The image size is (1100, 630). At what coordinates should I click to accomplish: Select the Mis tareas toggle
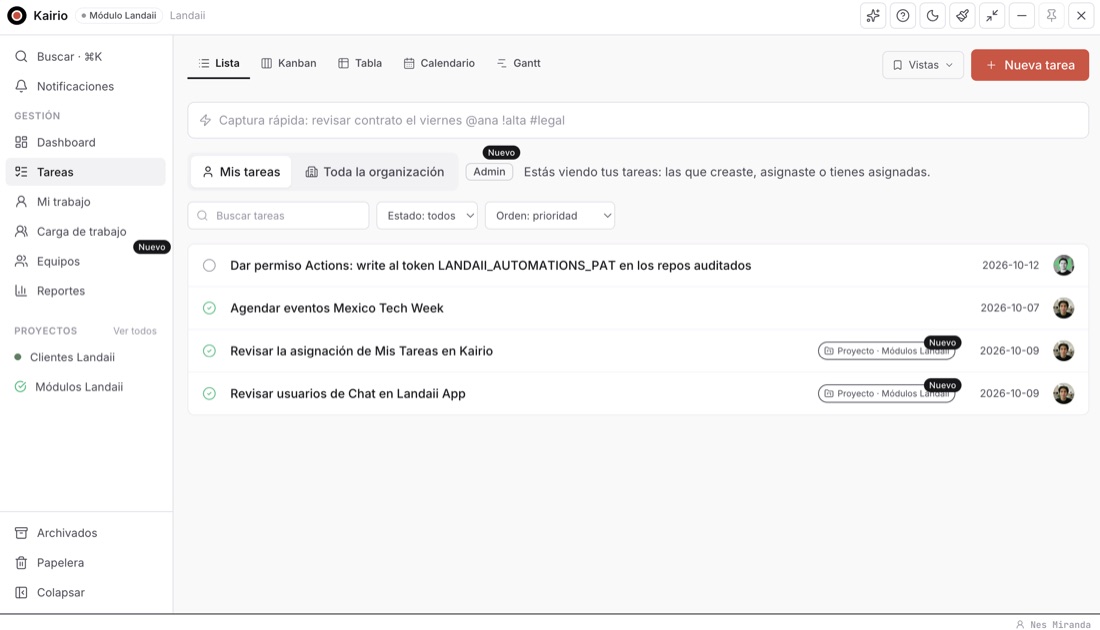click(x=241, y=172)
